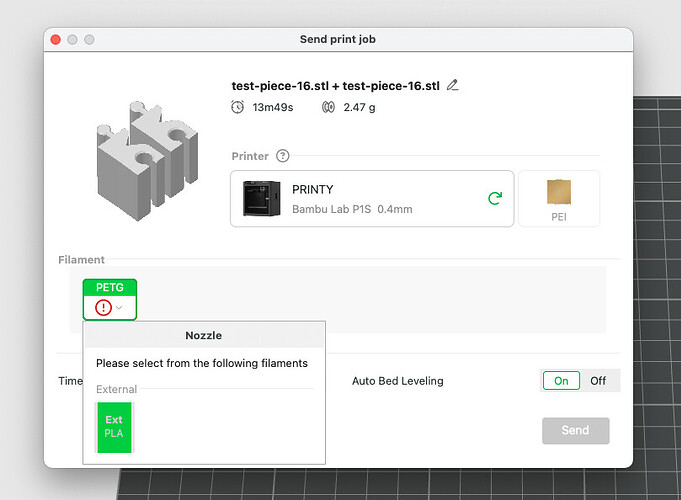Turn Auto Bed Leveling Off
This screenshot has width=681, height=500.
point(598,381)
